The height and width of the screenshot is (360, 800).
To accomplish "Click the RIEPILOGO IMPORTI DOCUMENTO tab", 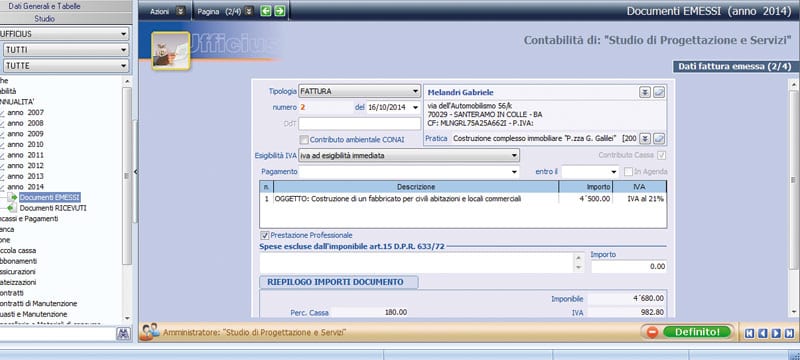I will [x=339, y=282].
